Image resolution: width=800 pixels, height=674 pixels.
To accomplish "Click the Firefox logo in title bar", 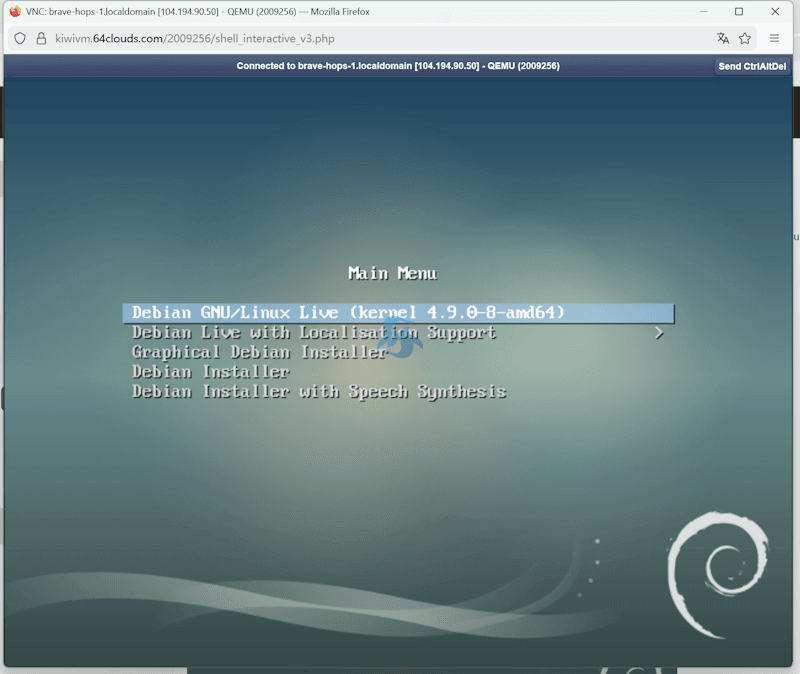I will coord(14,12).
